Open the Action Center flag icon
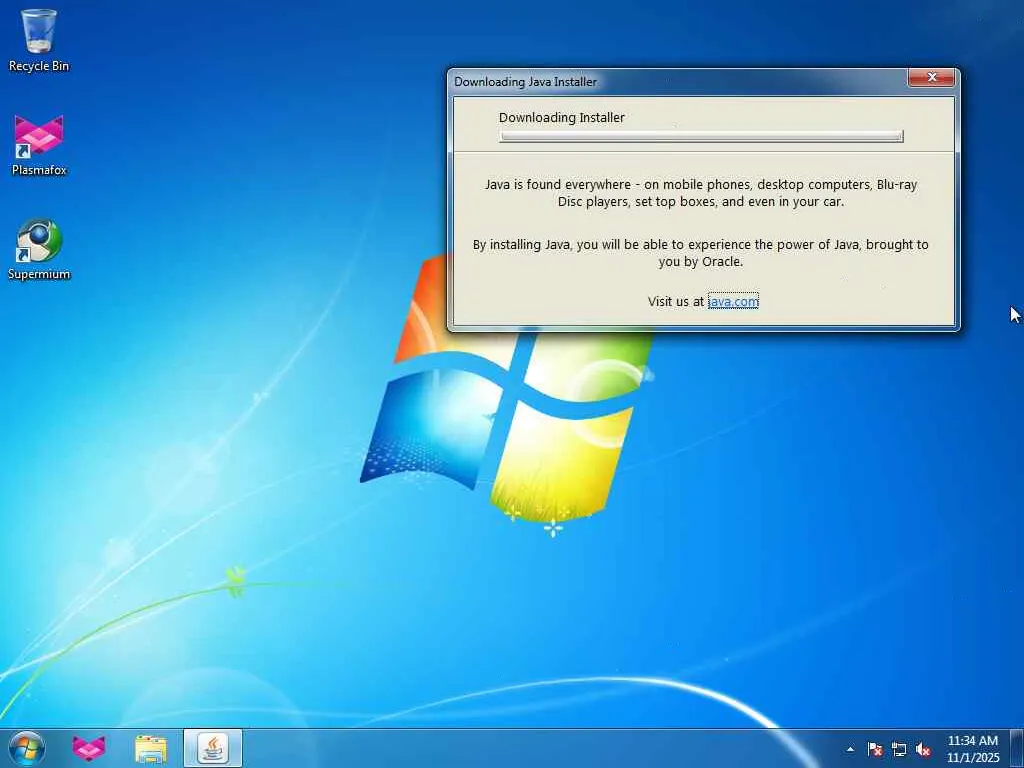 point(875,749)
